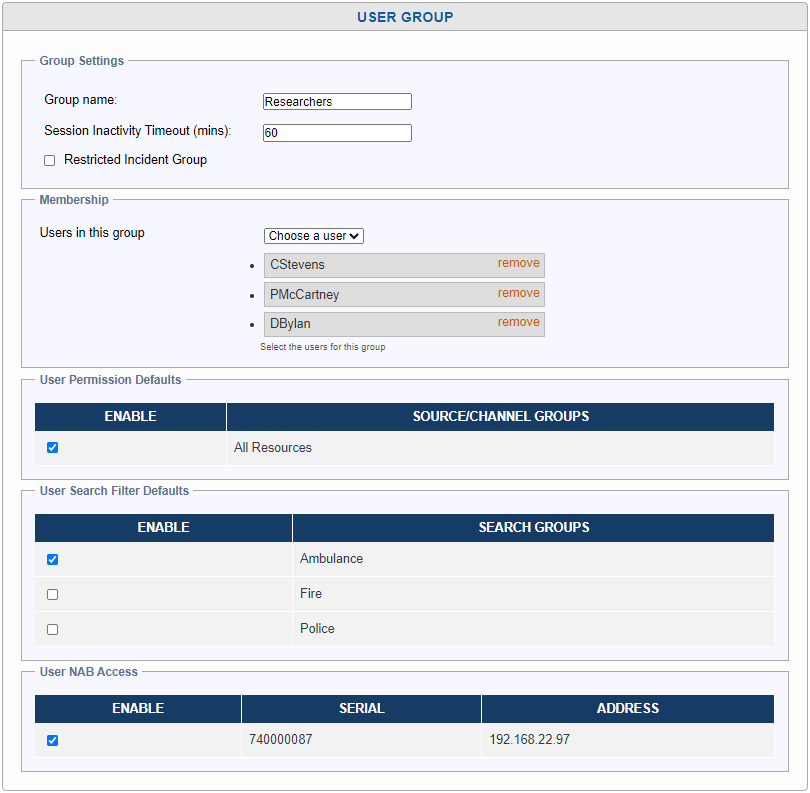Enable the Fire search group checkbox
The width and height of the screenshot is (810, 793).
(53, 594)
